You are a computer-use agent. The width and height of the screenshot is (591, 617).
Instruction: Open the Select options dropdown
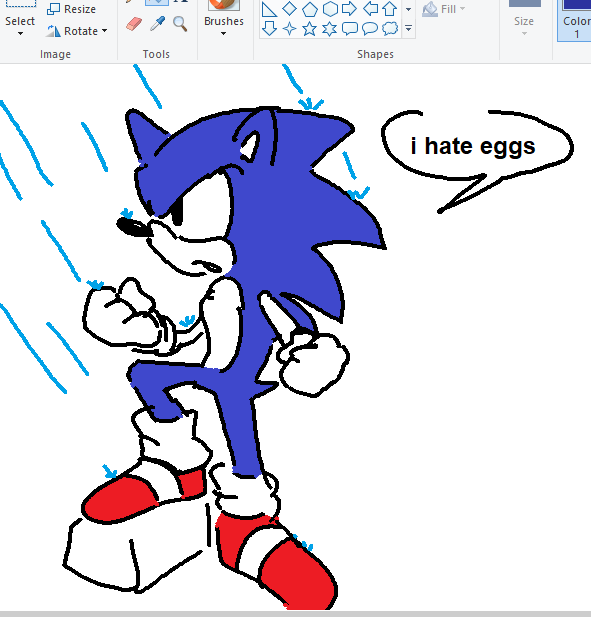click(x=20, y=25)
